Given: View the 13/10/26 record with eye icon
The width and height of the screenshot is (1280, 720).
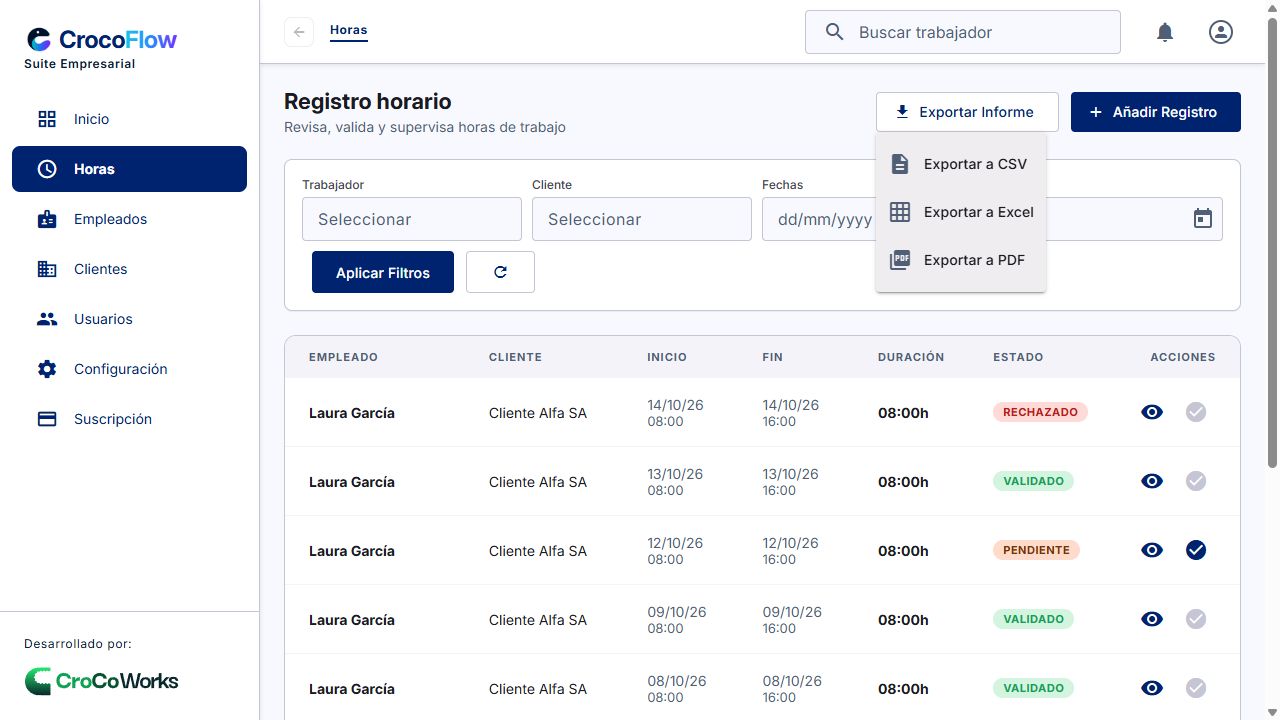Looking at the screenshot, I should 1152,481.
